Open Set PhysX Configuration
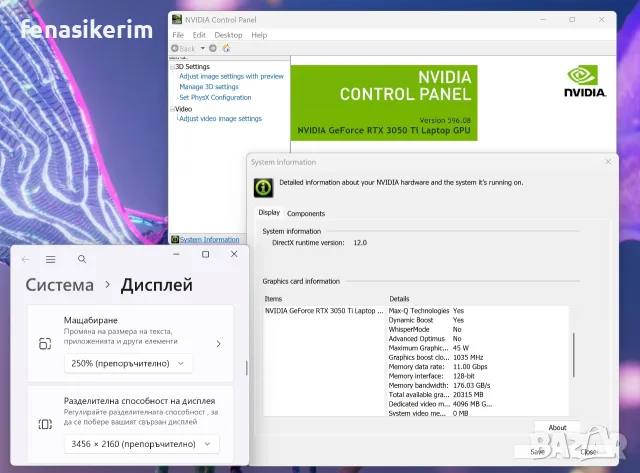Screen dimensions: 640x473 pos(216,98)
